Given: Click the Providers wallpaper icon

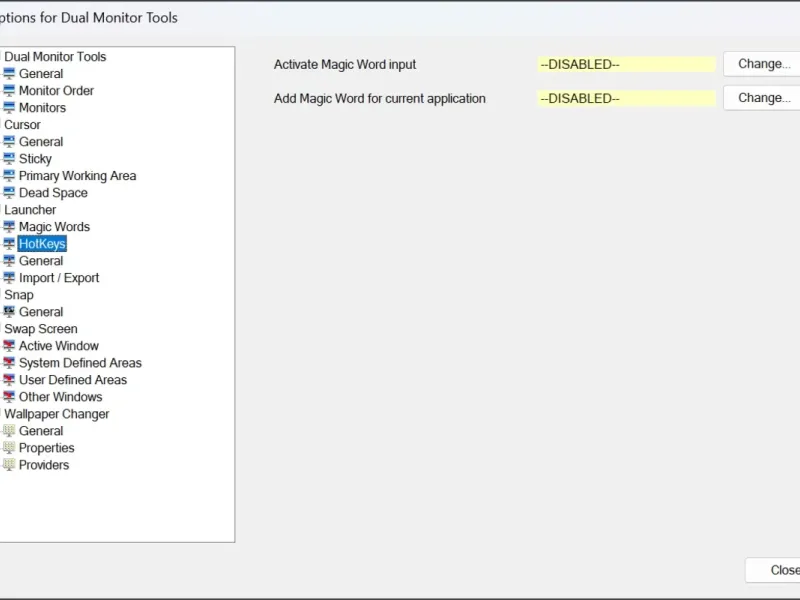Looking at the screenshot, I should [x=9, y=465].
